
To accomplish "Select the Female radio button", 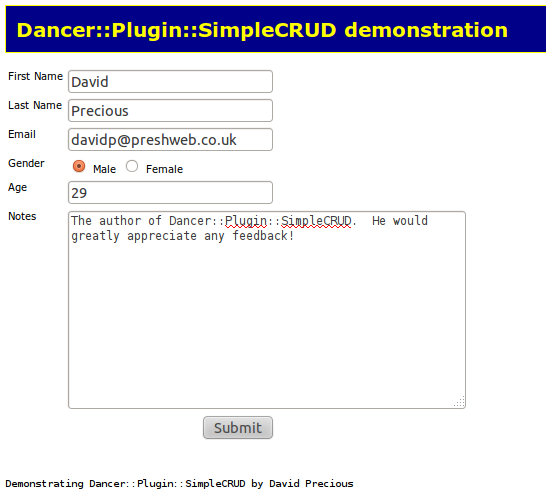I will [132, 166].
